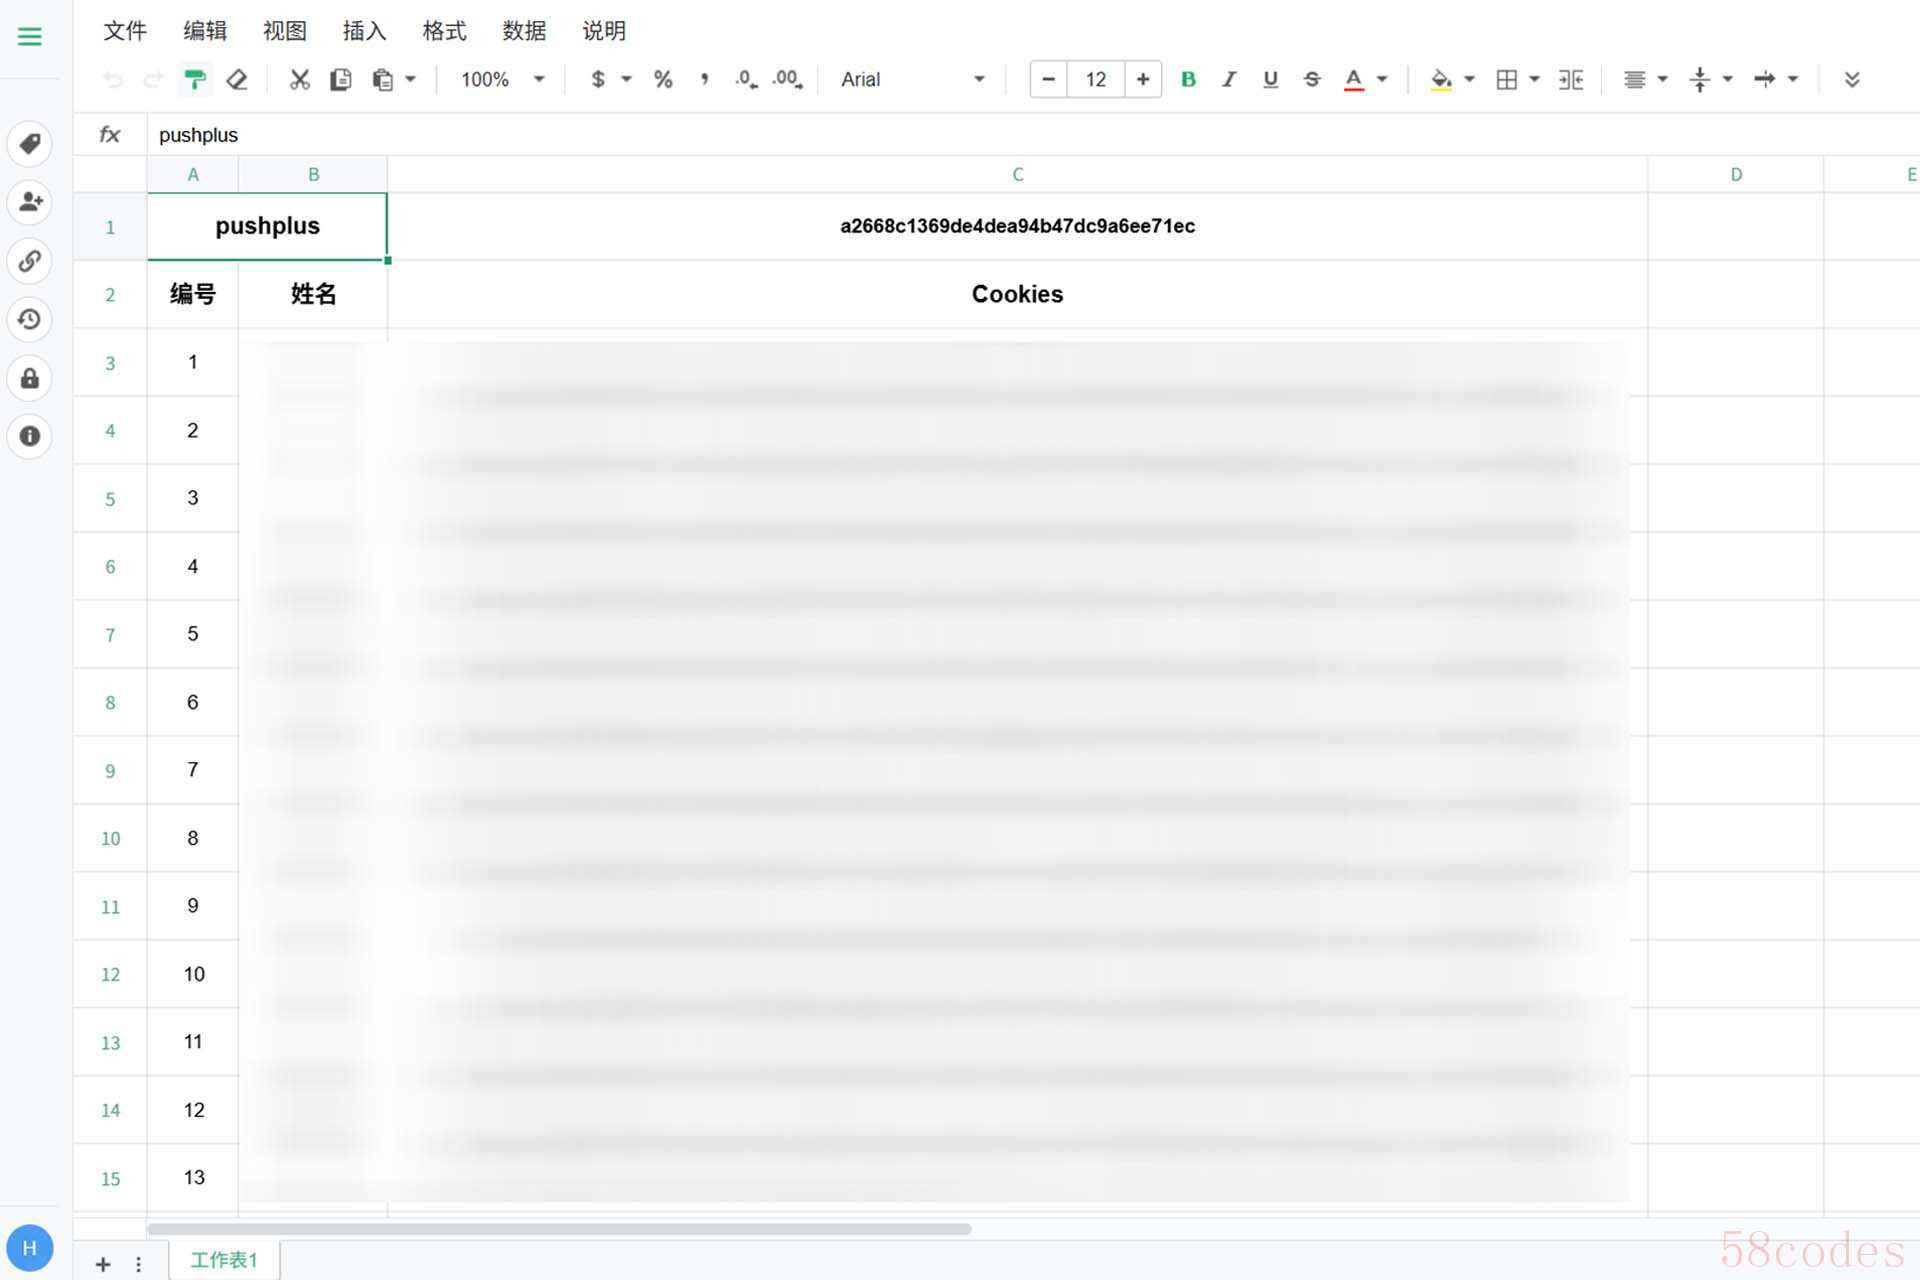Copy selection with the copy icon
Screen dimensions: 1920x1280
341,79
